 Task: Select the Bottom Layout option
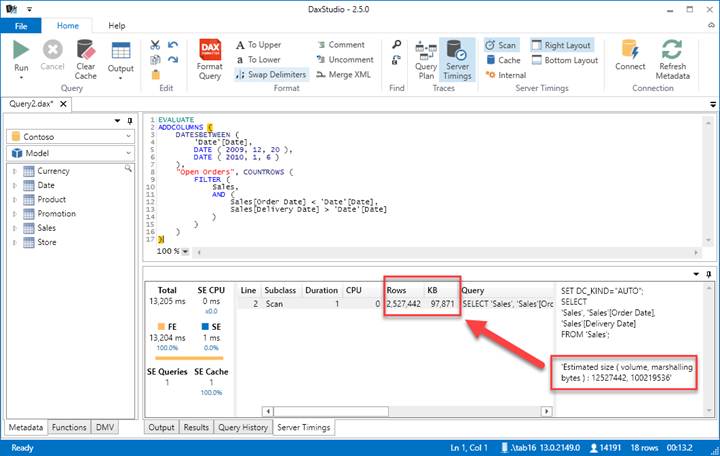pos(565,60)
